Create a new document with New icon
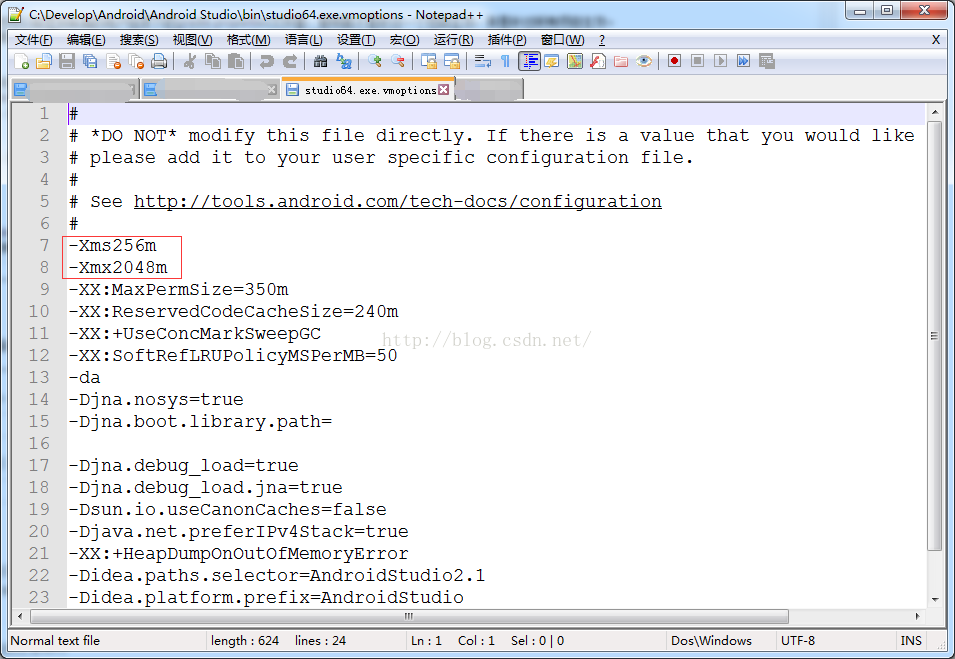The width and height of the screenshot is (955, 659). tap(21, 61)
